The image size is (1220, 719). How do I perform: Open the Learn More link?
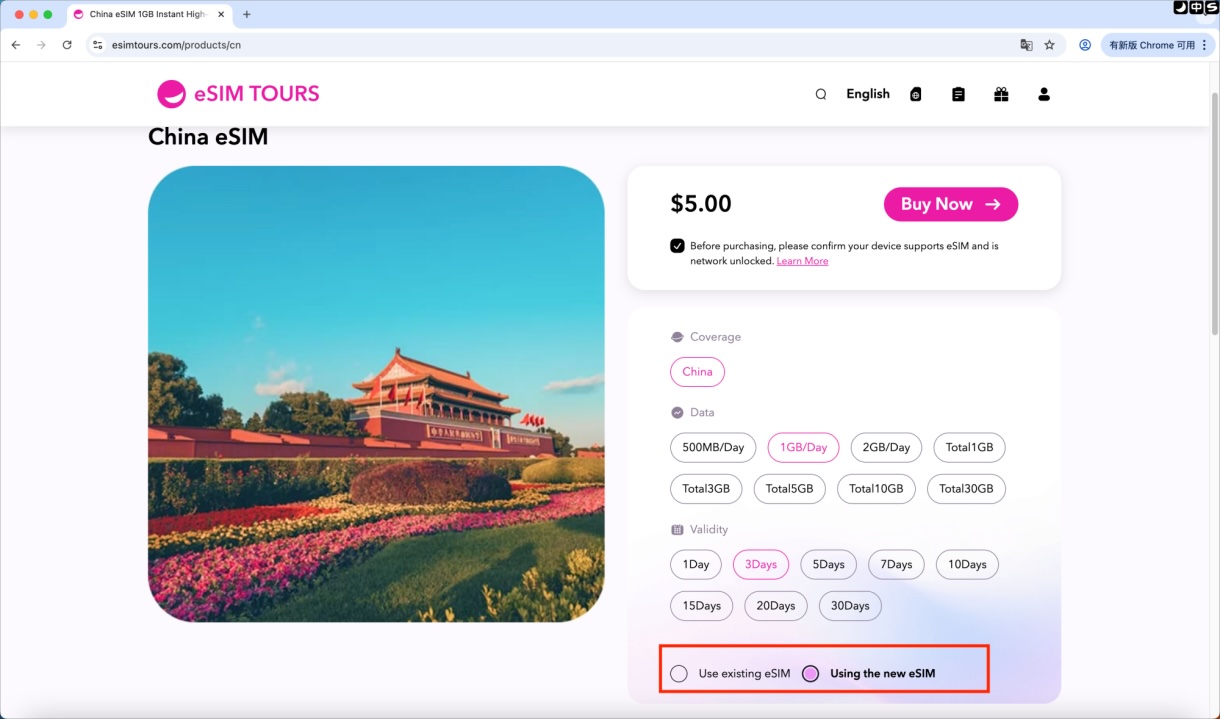click(x=802, y=260)
